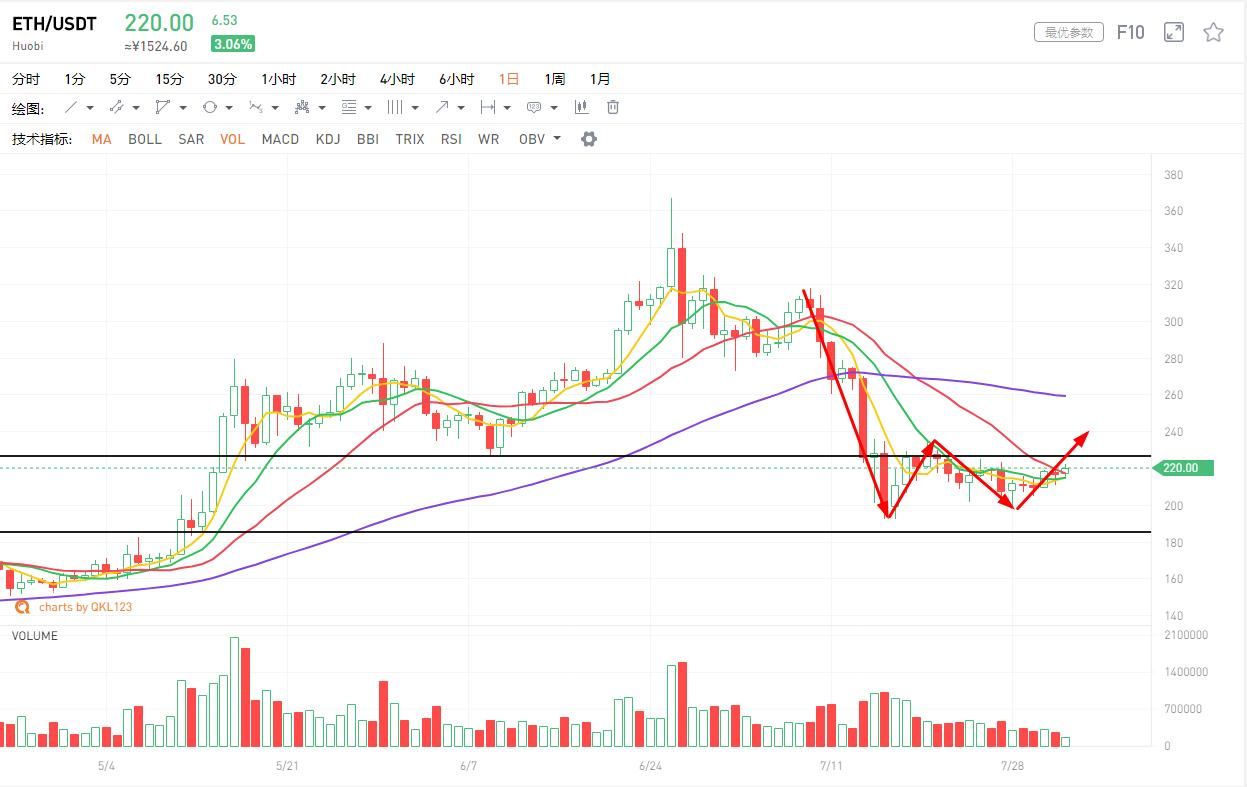
Task: Expand the arrow tool dropdown arrow
Action: click(x=461, y=108)
